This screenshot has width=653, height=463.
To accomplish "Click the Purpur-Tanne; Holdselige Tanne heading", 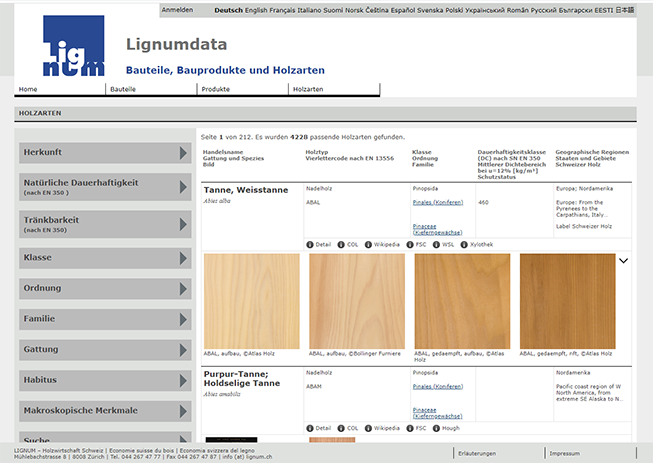I will pyautogui.click(x=242, y=378).
